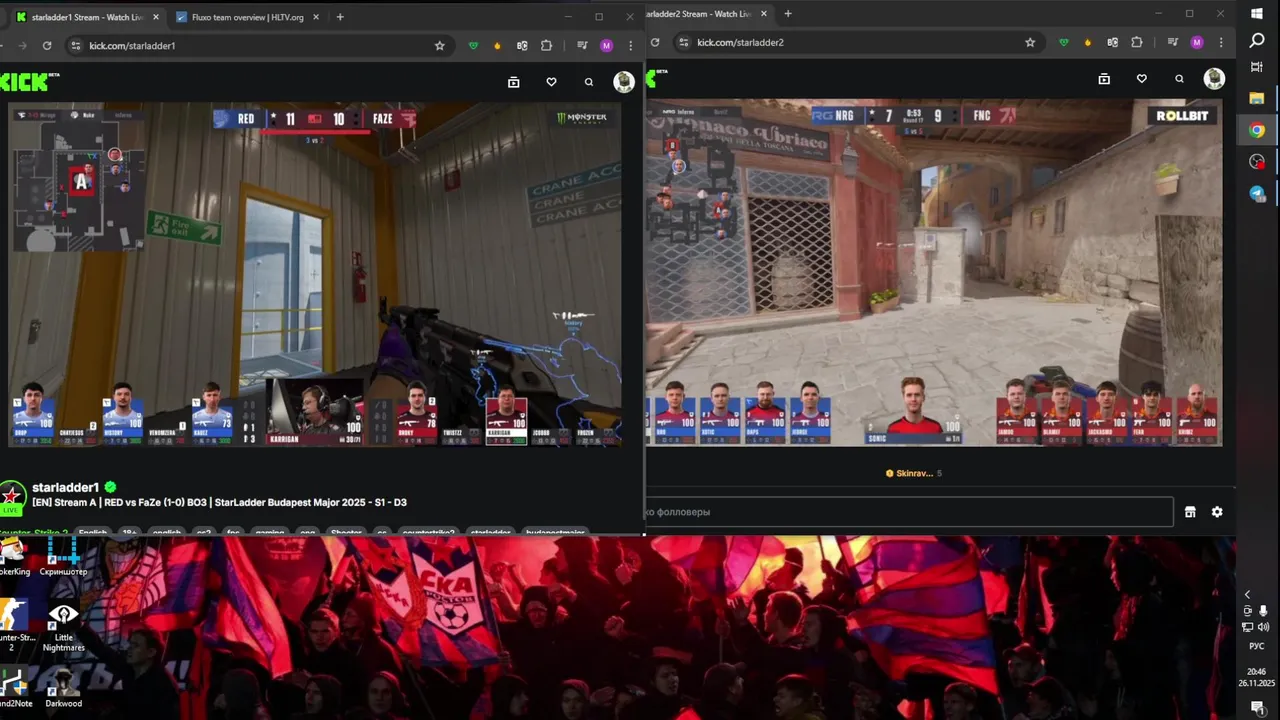
Task: Click address bar showing kick.com/starladder1
Action: point(258,45)
